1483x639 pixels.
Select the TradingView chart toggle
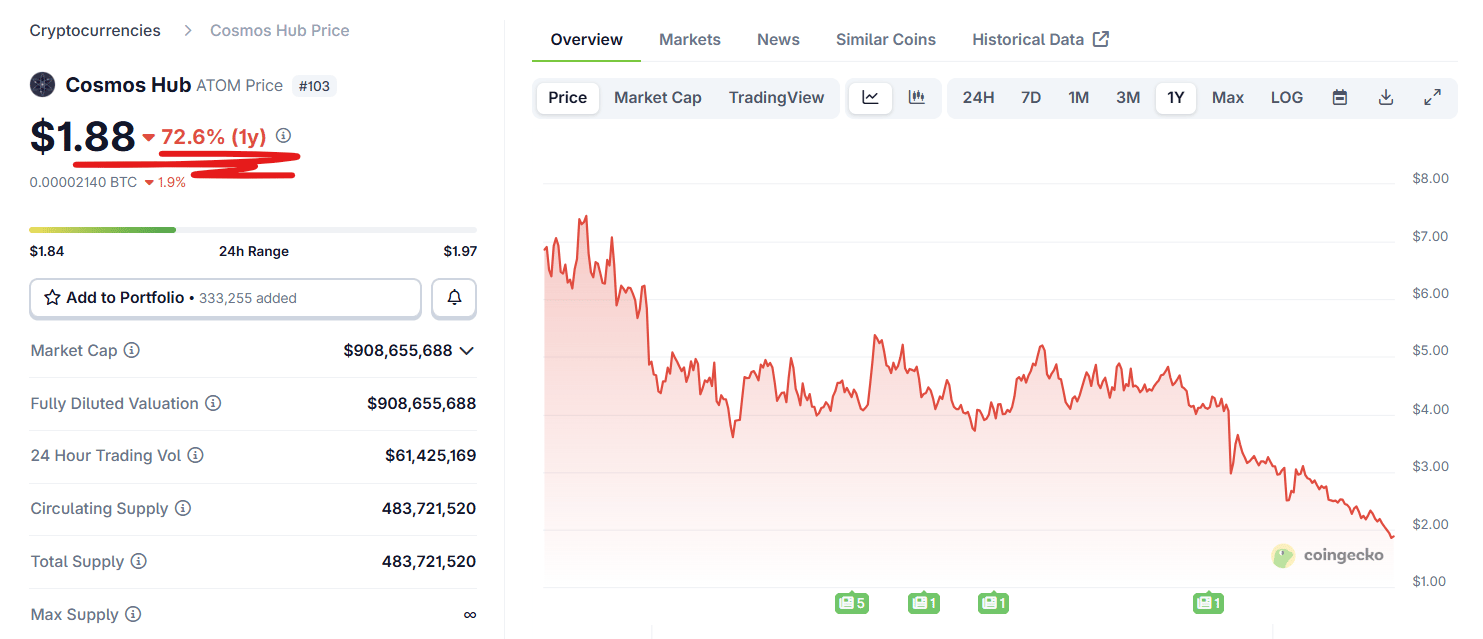coord(777,98)
